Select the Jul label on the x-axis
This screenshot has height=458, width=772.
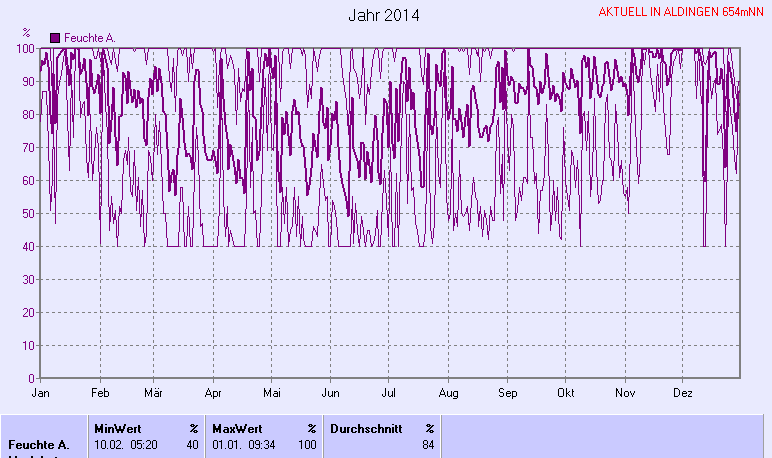tap(390, 393)
